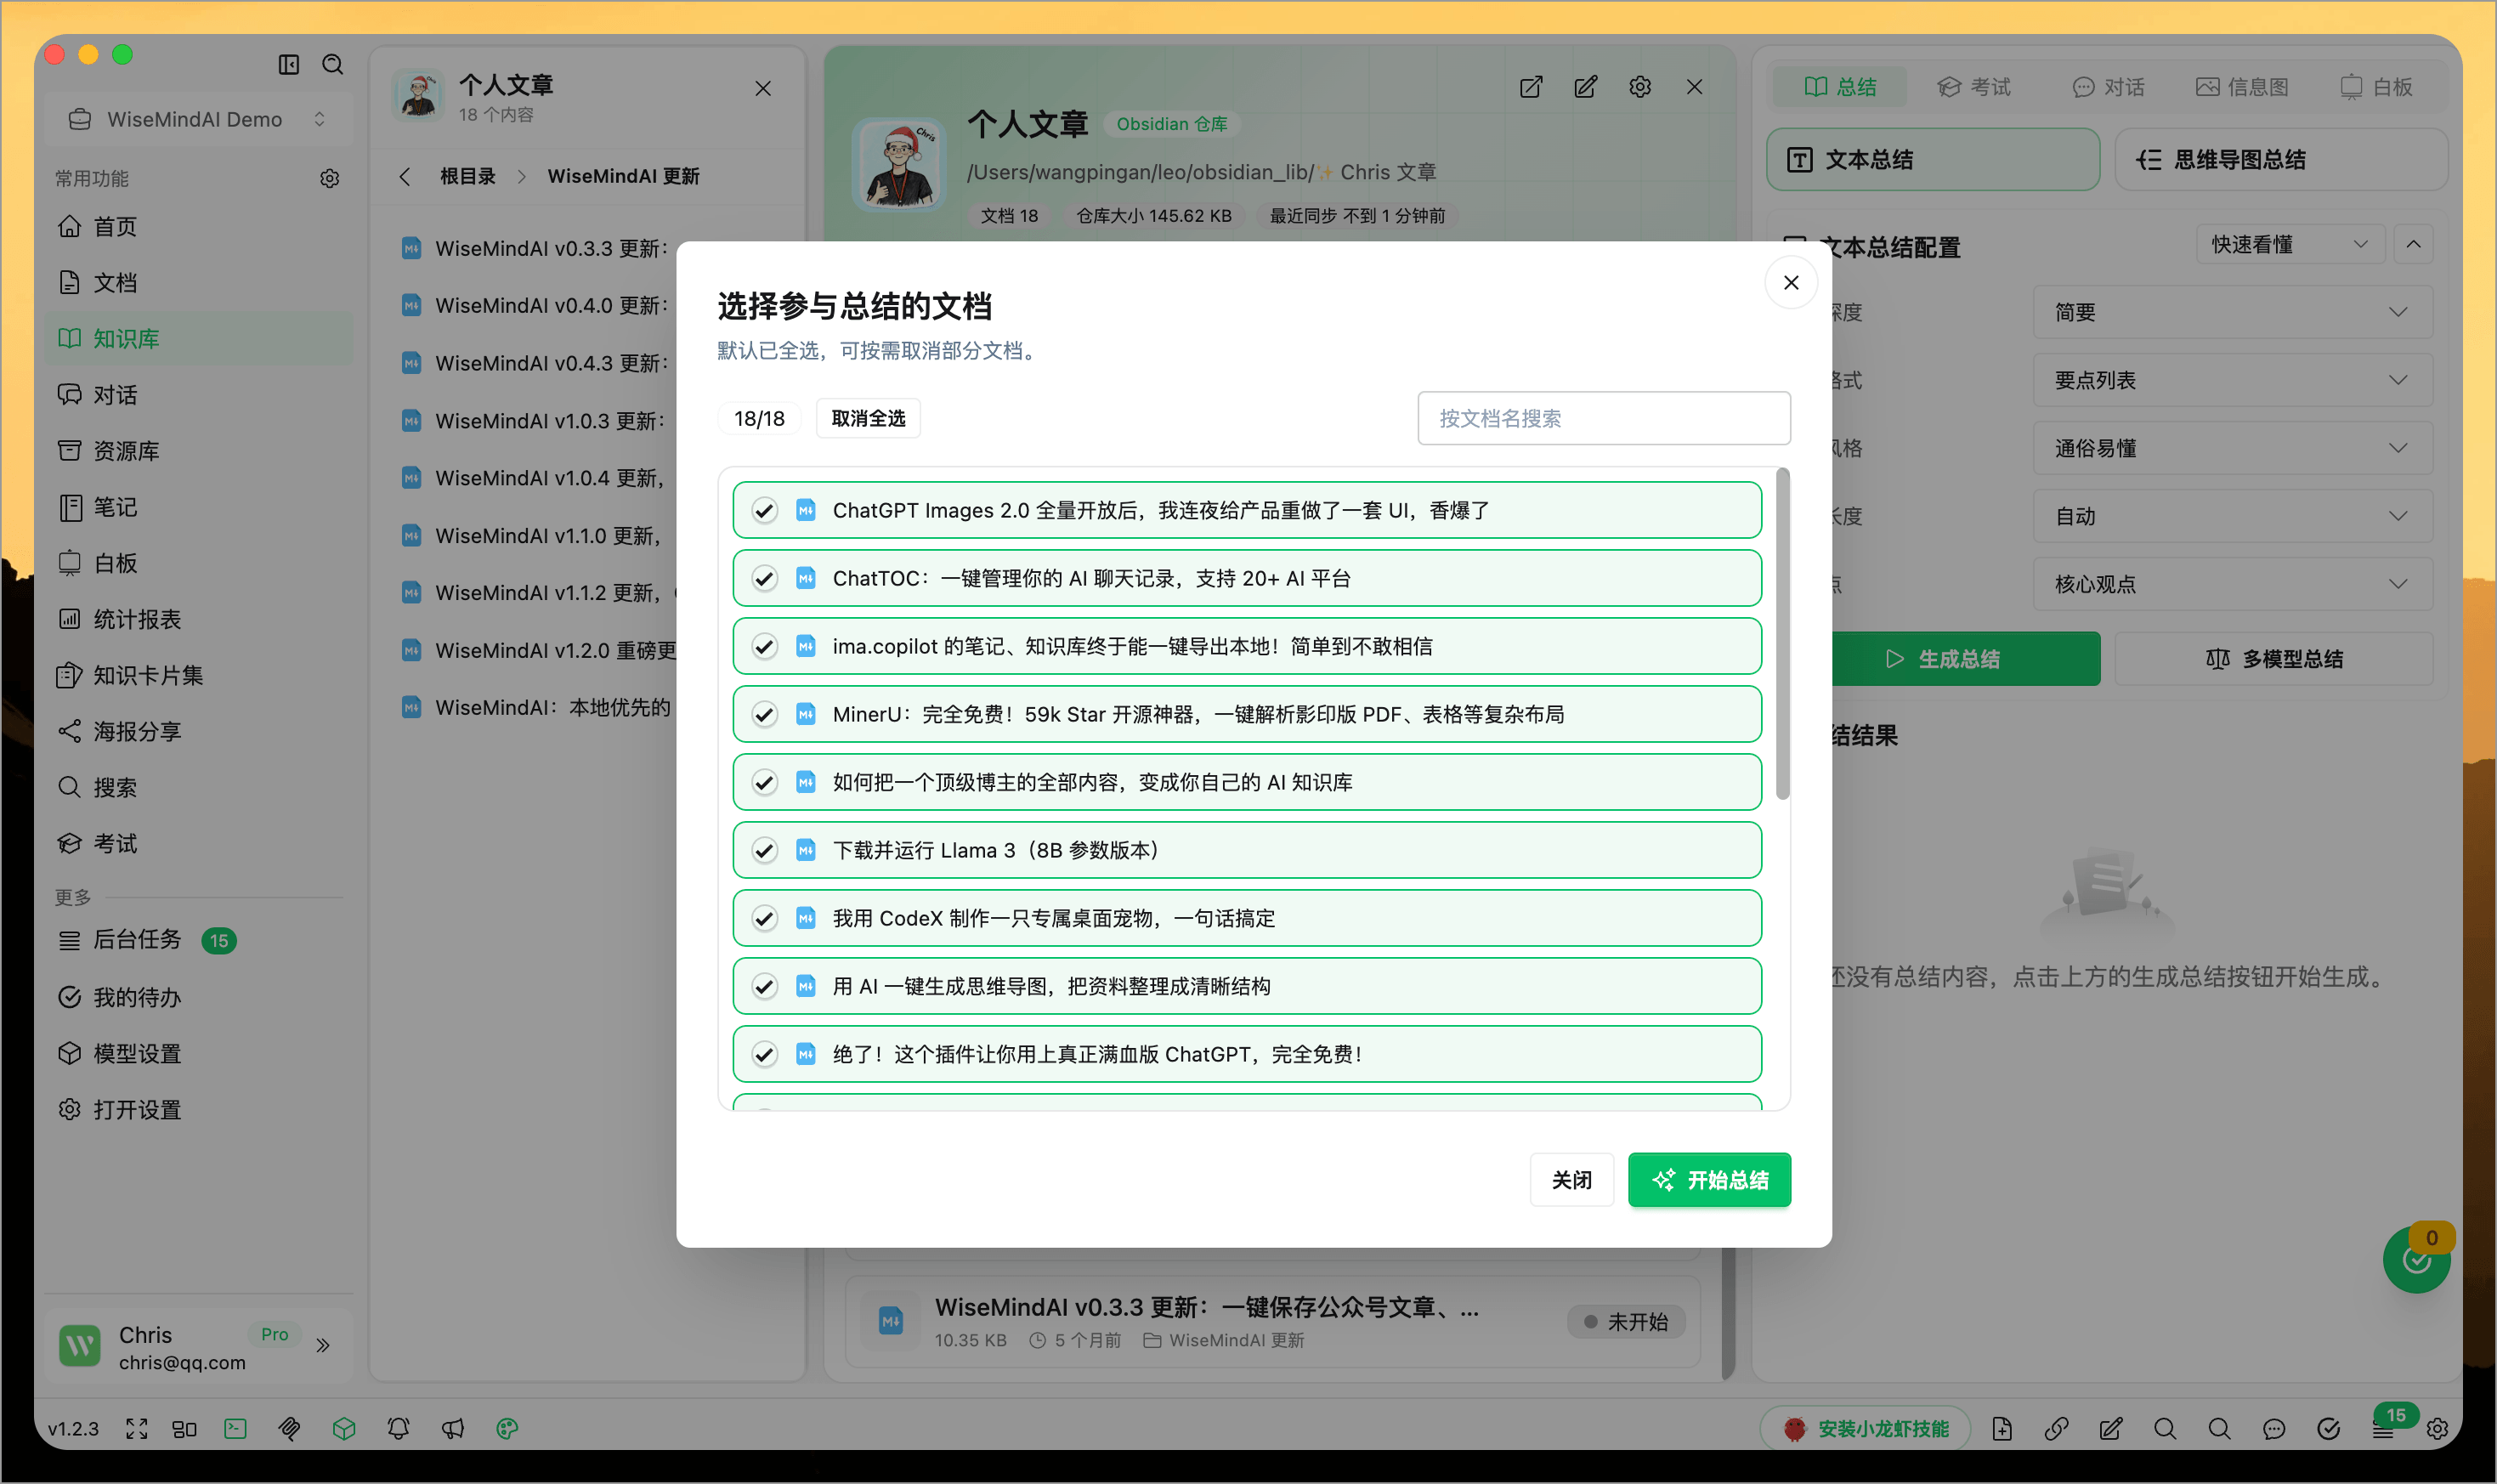
Task: Open the sidebar search magnifier icon
Action: click(333, 65)
